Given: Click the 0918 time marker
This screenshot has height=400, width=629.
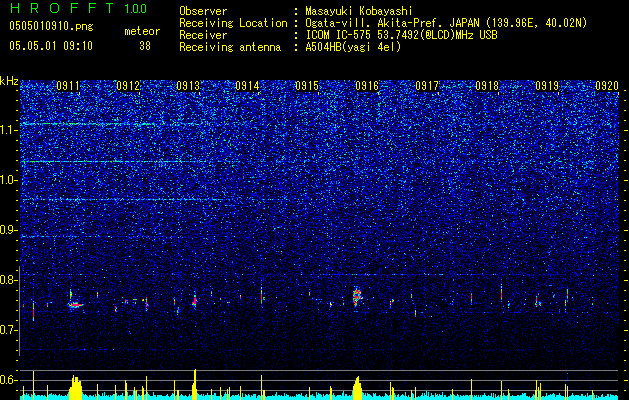Looking at the screenshot, I should [x=487, y=86].
